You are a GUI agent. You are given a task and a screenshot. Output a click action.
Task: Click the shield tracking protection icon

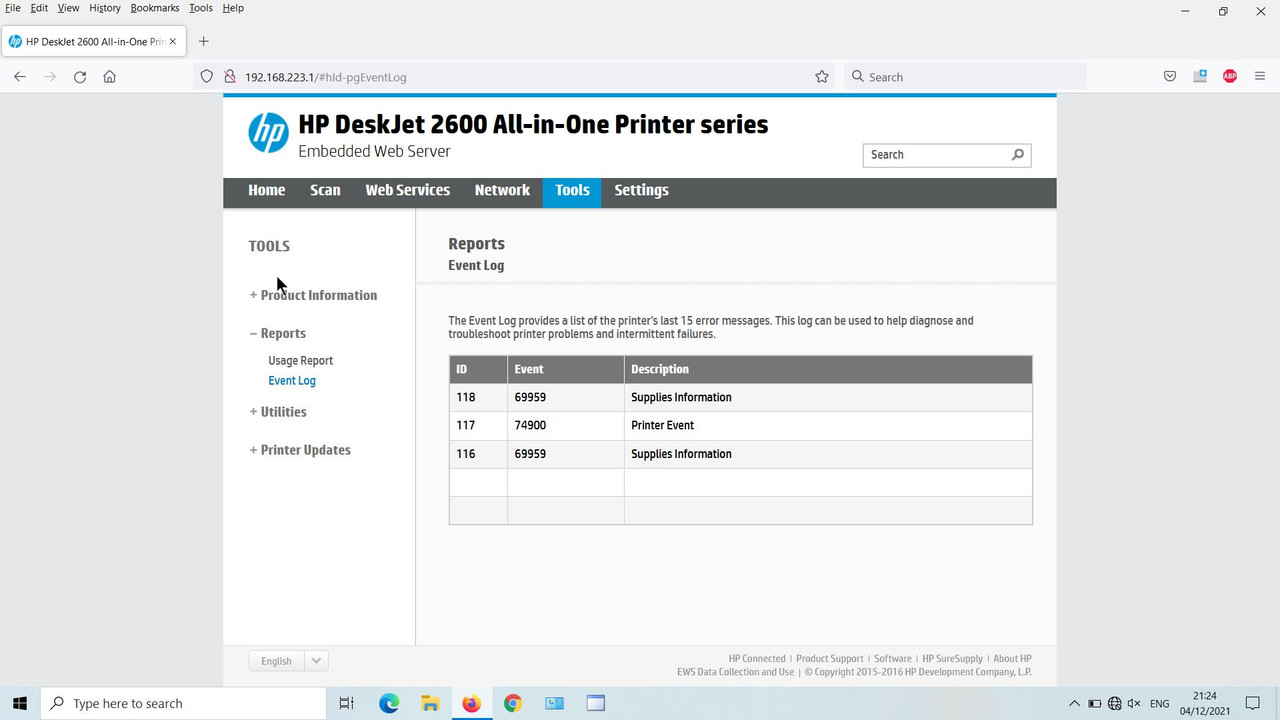[207, 77]
